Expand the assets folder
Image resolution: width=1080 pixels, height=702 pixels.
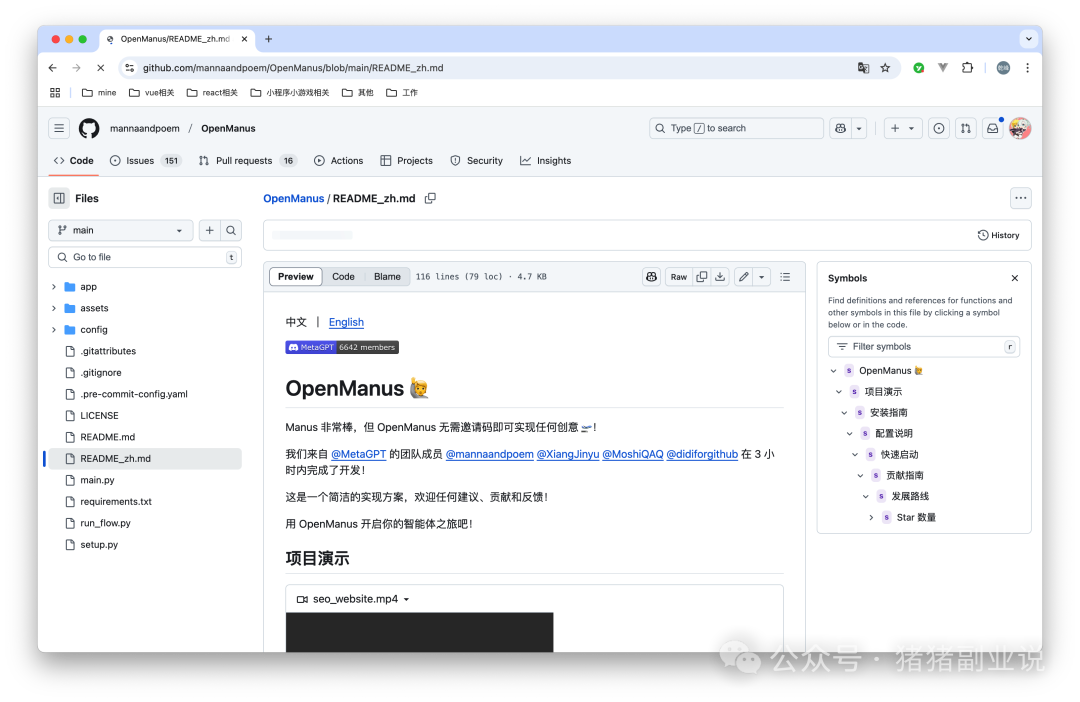tap(54, 308)
